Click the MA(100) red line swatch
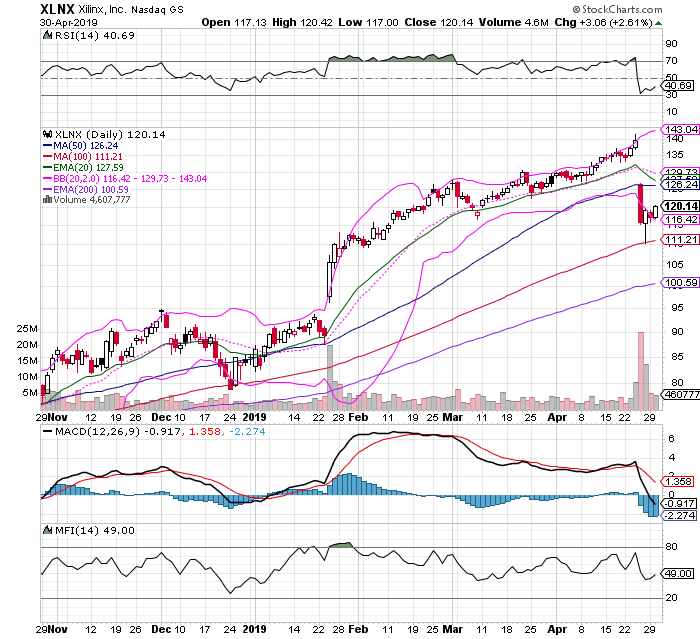 coord(47,157)
